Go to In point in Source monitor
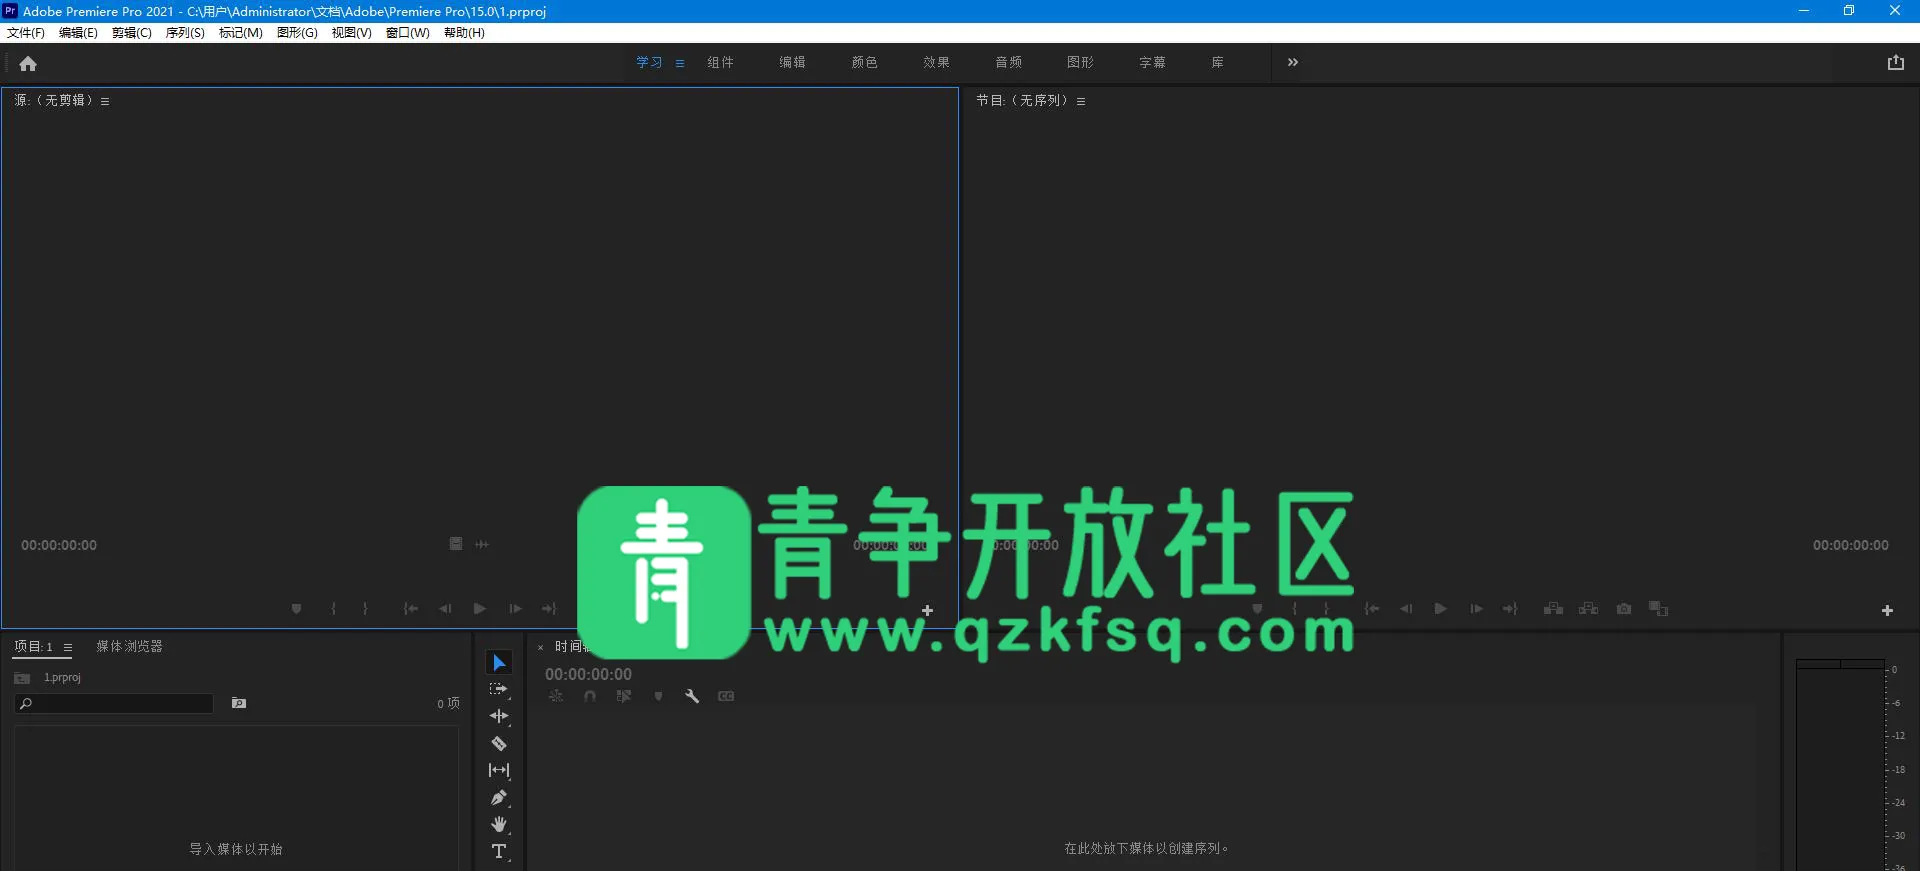 tap(411, 608)
